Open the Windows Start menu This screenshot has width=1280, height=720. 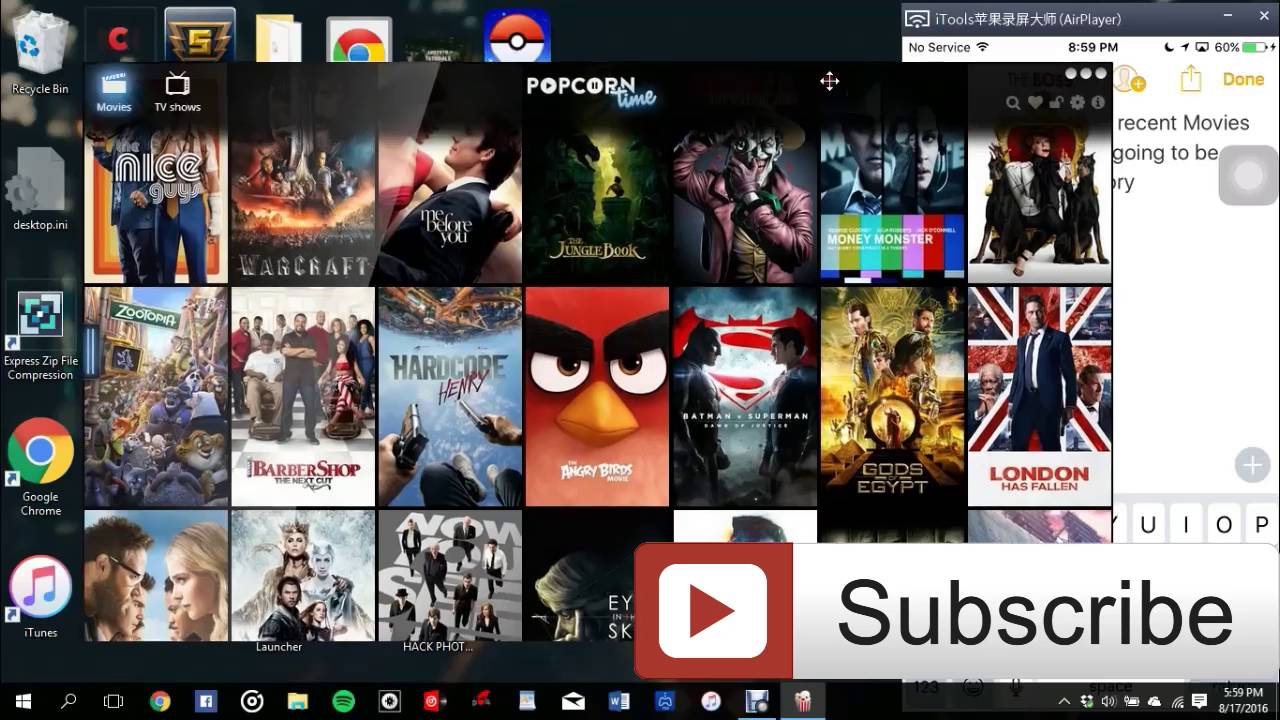[23, 701]
